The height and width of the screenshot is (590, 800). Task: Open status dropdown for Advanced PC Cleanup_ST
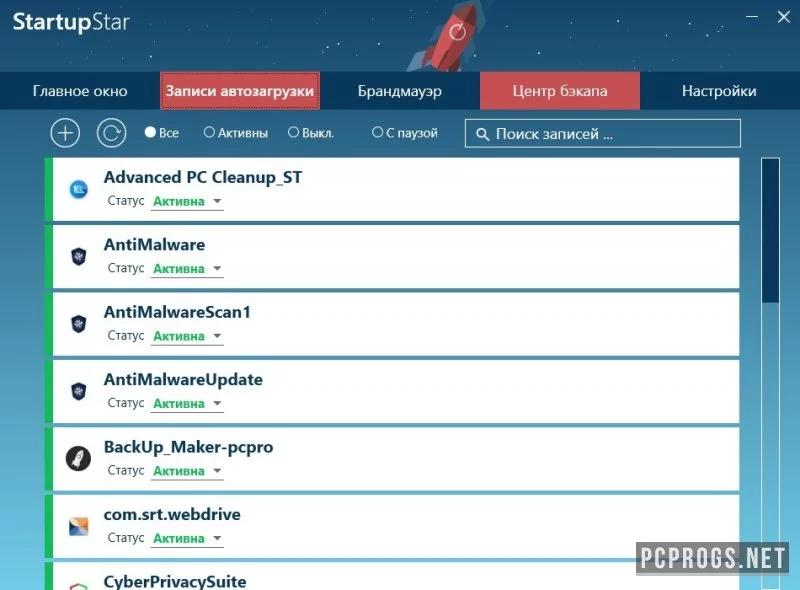(x=187, y=202)
